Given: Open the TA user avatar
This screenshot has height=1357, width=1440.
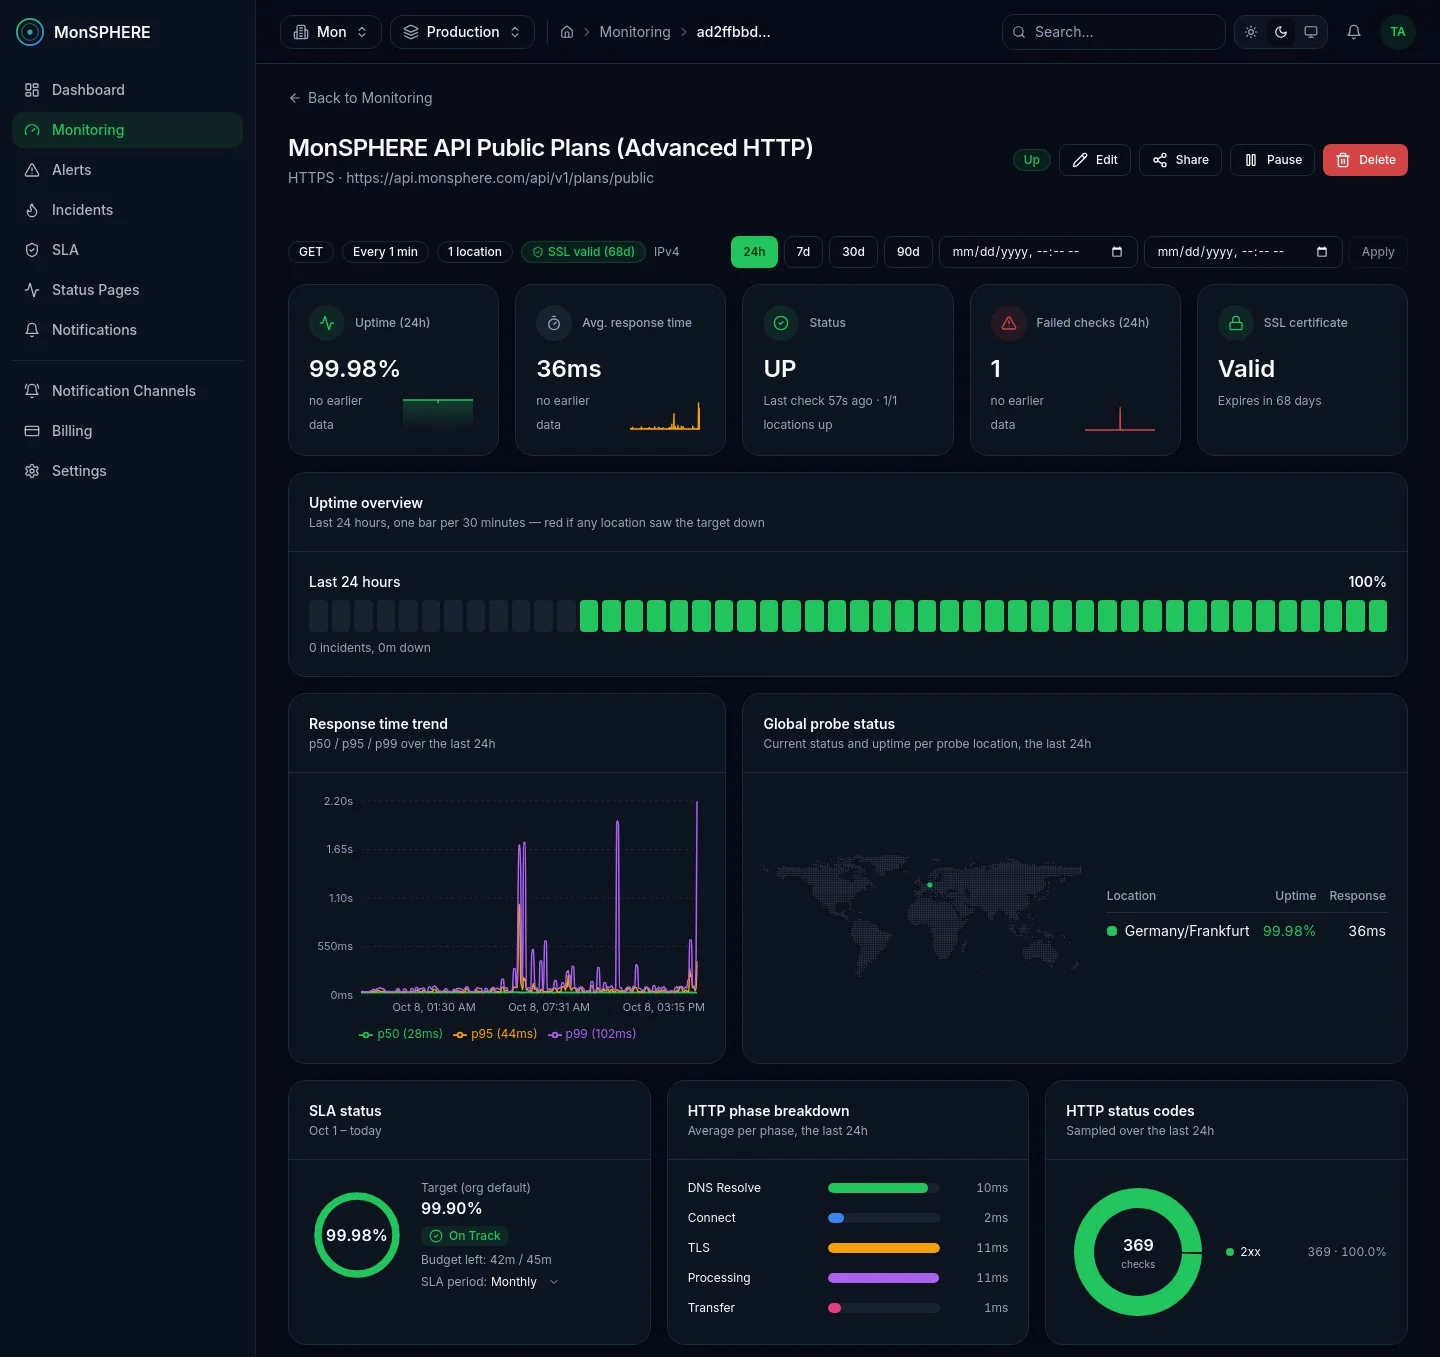Looking at the screenshot, I should pos(1398,32).
